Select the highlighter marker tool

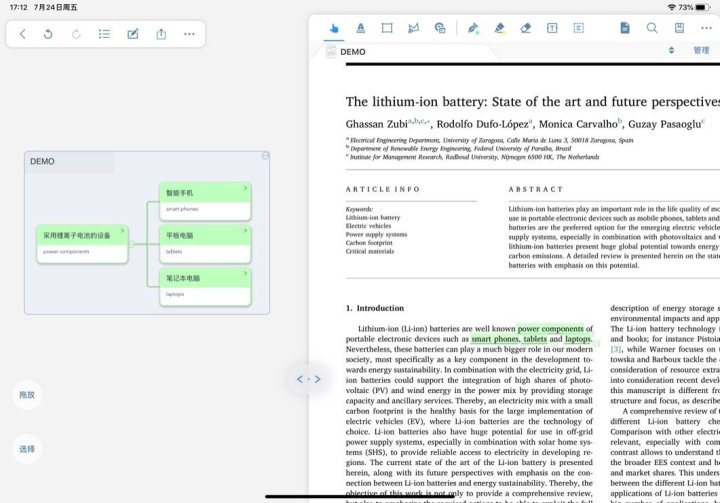500,28
